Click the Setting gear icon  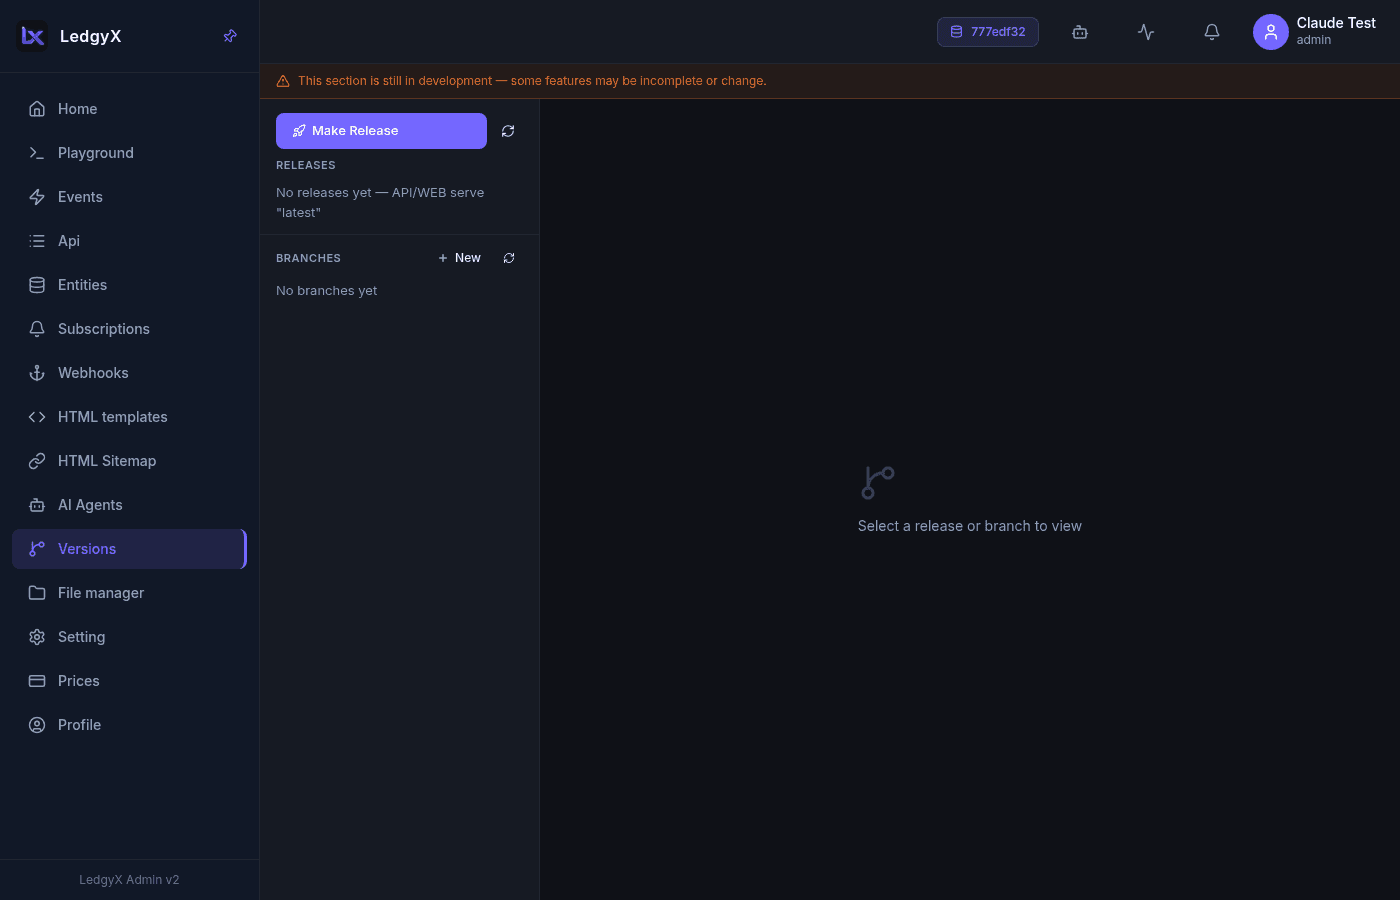[37, 637]
